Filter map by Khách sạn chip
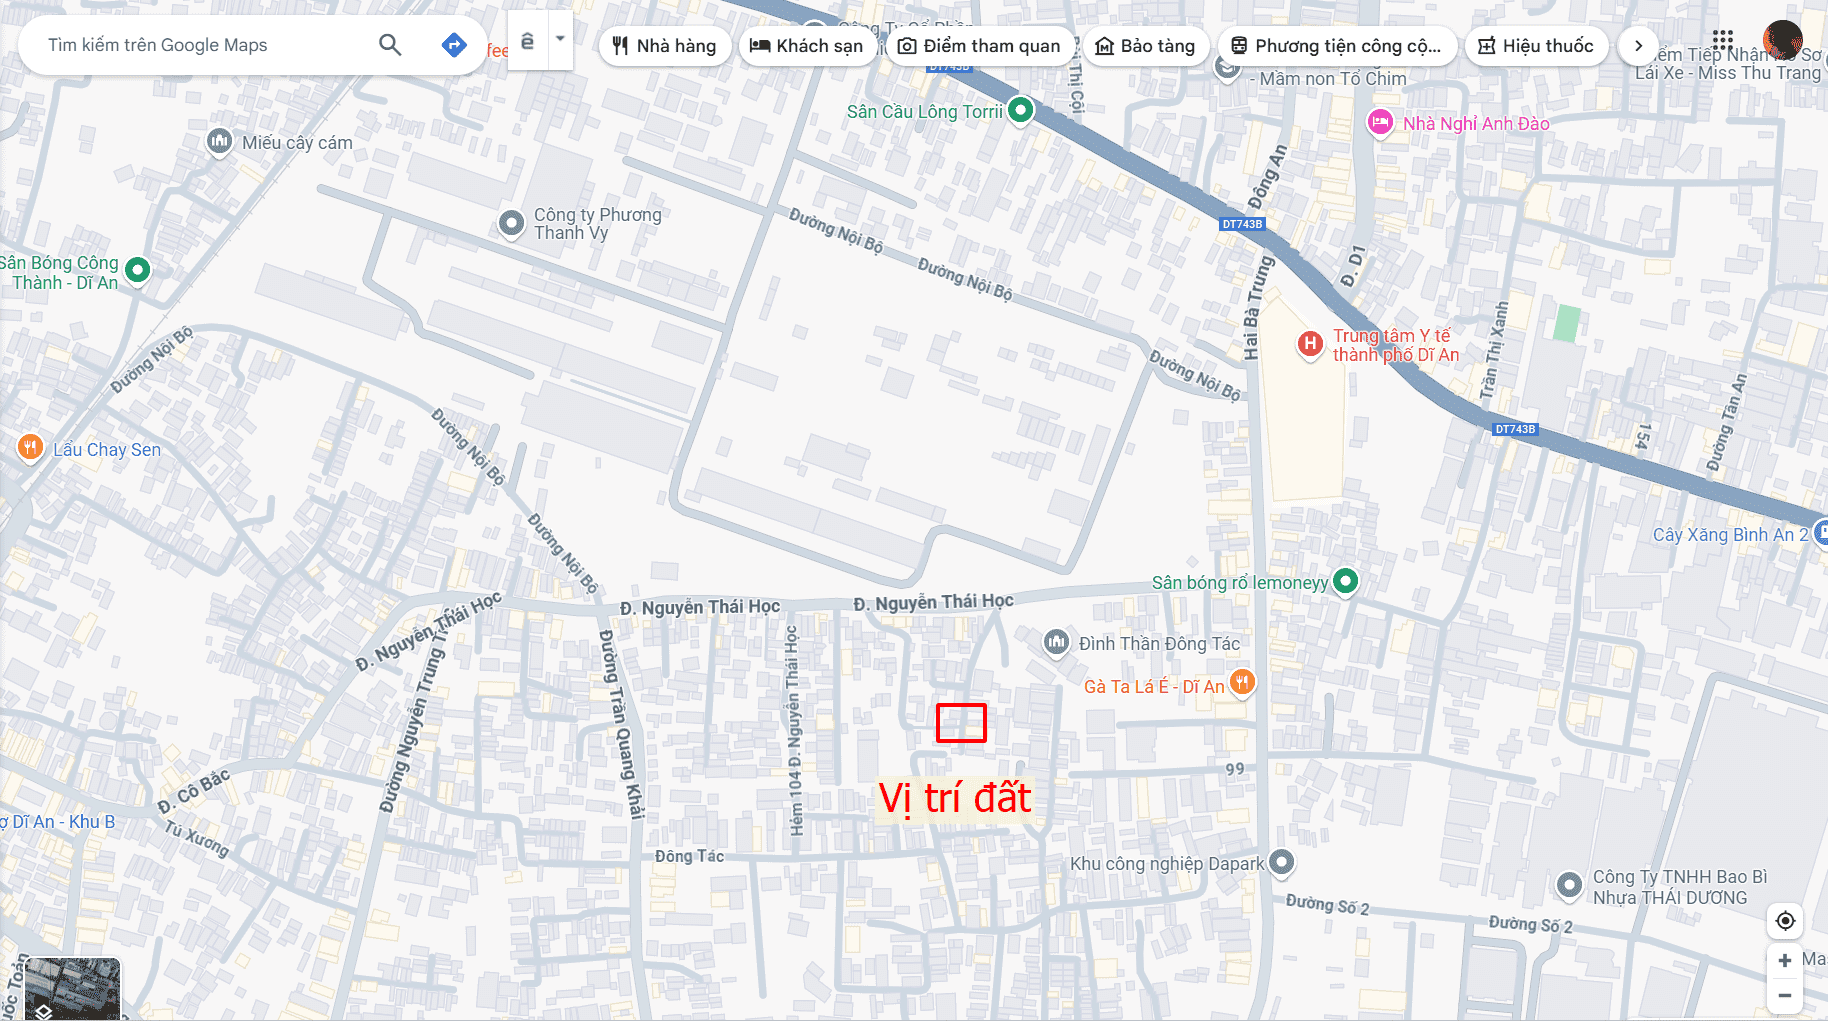Image resolution: width=1828 pixels, height=1021 pixels. tap(807, 46)
